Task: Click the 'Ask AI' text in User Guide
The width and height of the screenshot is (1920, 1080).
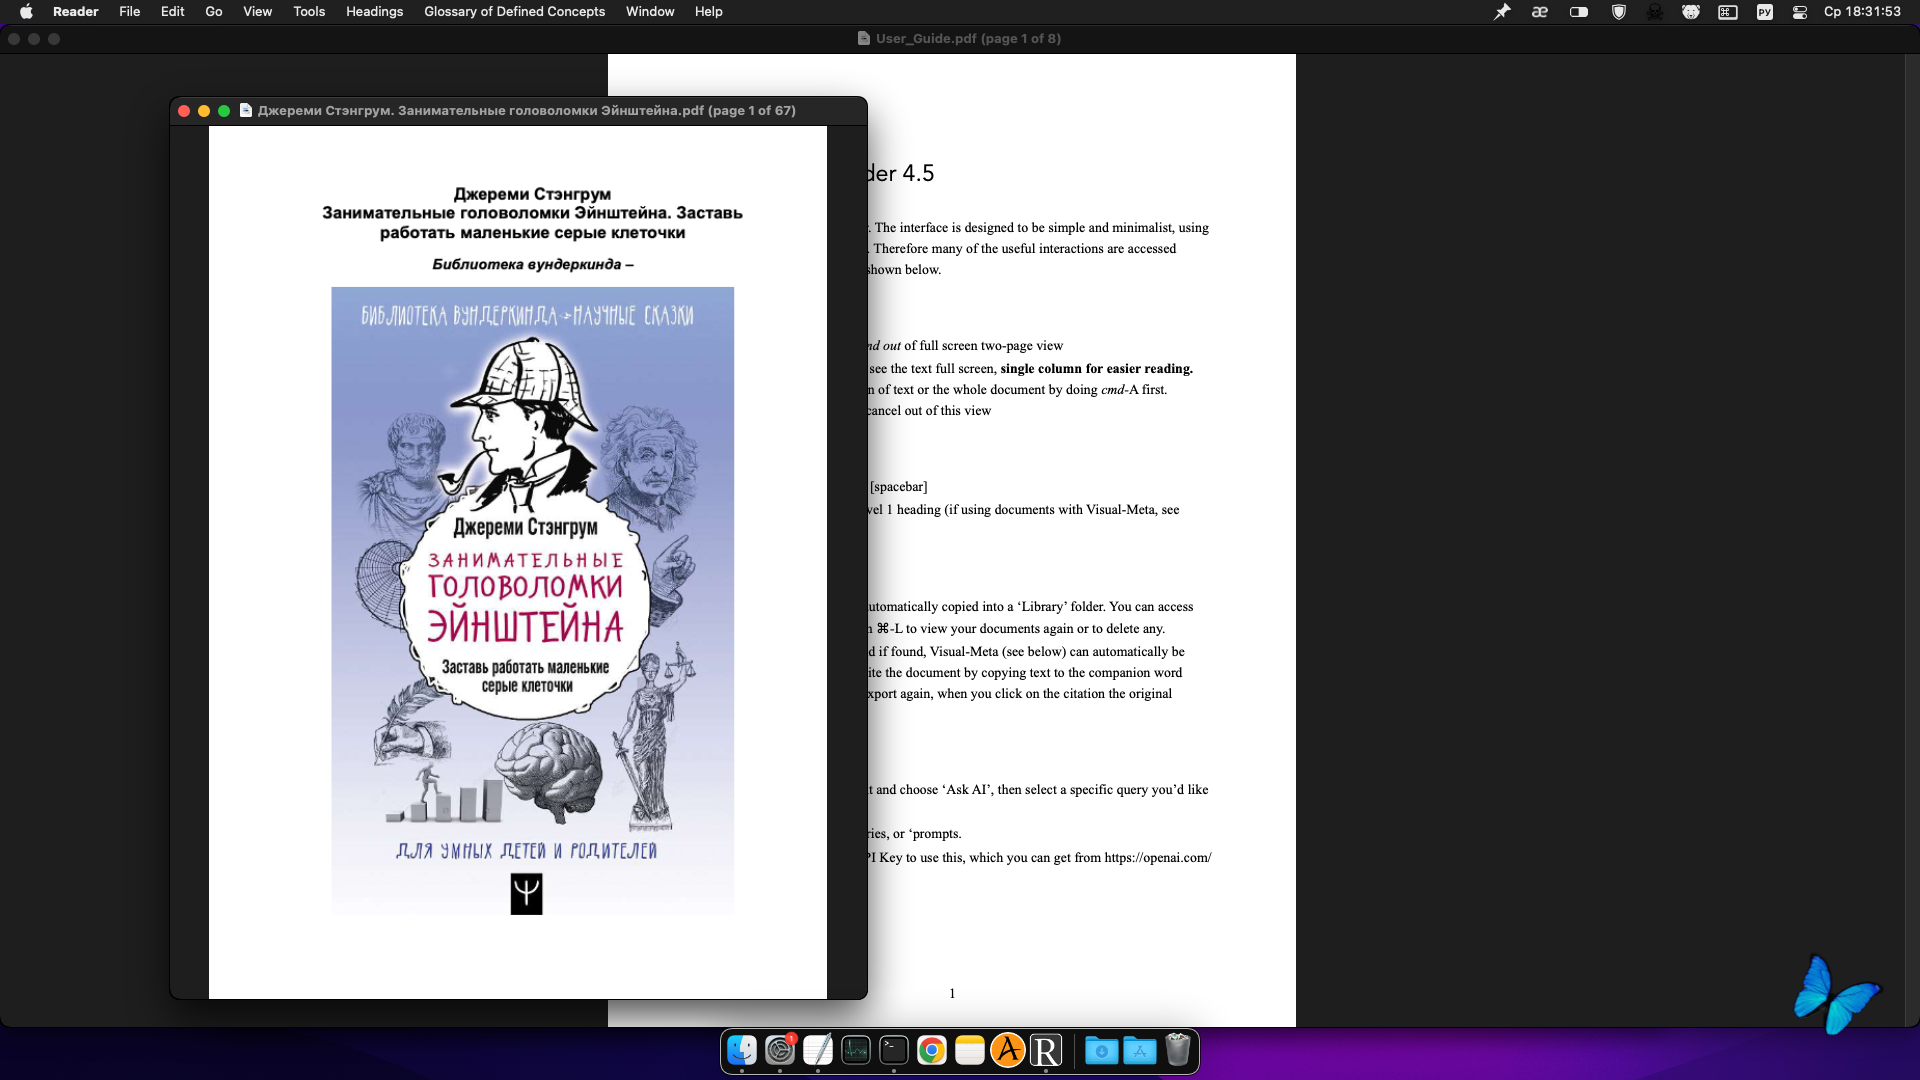Action: pos(965,790)
